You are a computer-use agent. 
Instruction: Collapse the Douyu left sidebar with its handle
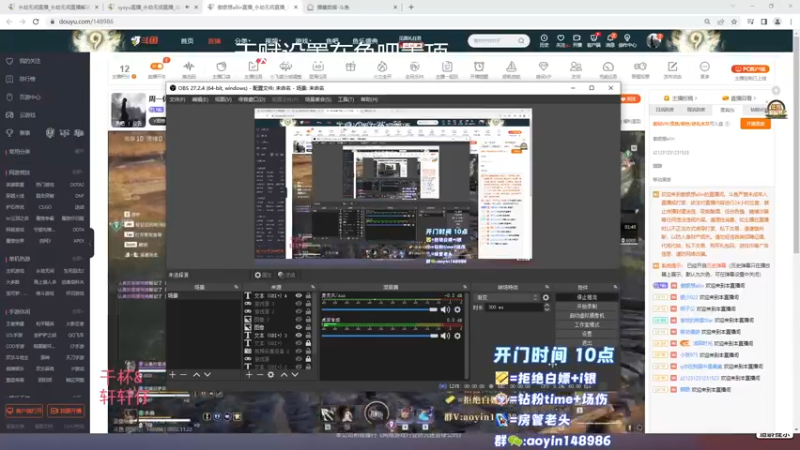(91, 243)
